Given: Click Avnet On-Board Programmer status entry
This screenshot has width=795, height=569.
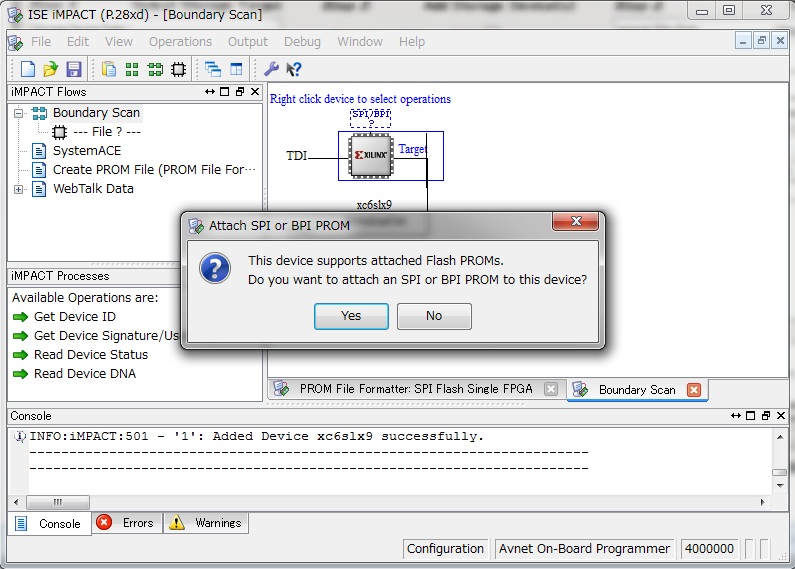Looking at the screenshot, I should pos(584,549).
